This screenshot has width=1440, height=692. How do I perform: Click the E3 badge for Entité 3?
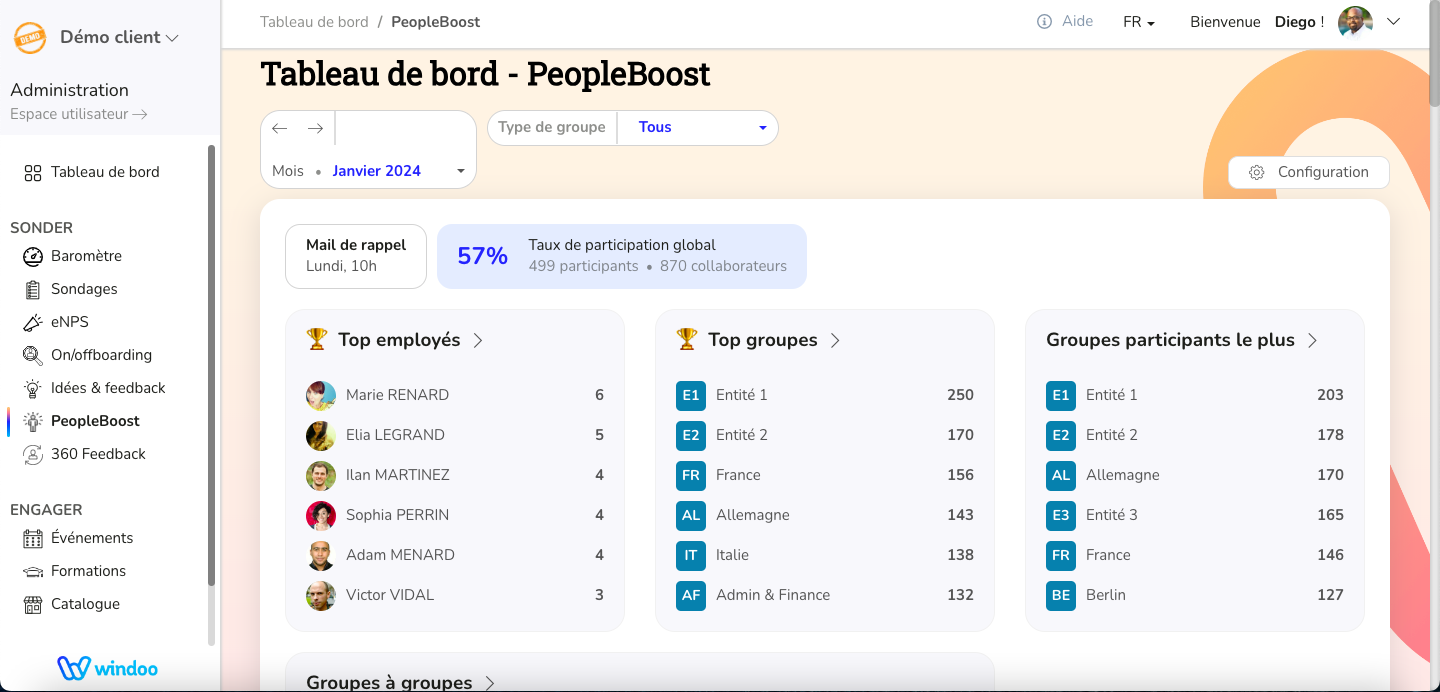pyautogui.click(x=1061, y=515)
